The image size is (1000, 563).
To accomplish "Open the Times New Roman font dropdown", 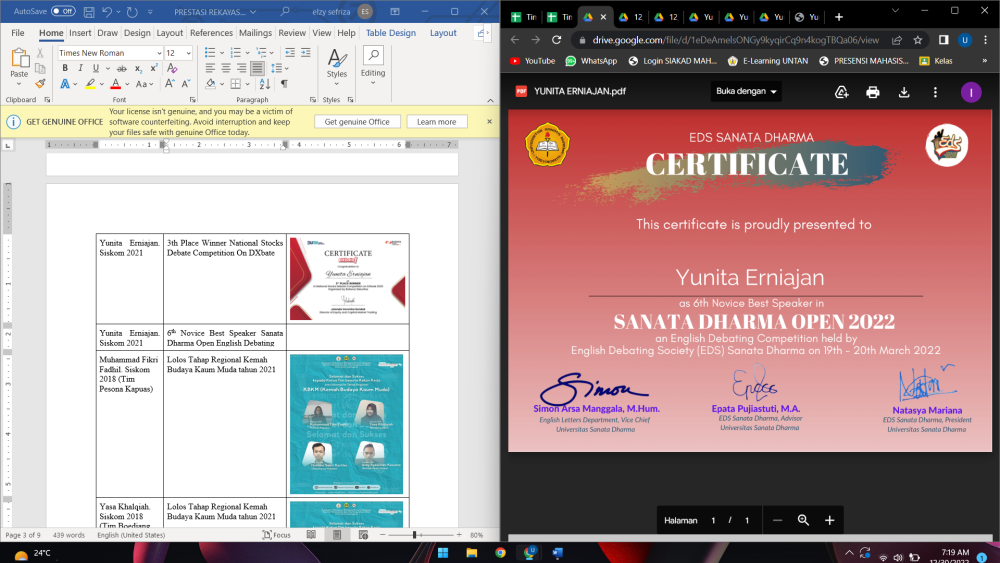I will 159,53.
